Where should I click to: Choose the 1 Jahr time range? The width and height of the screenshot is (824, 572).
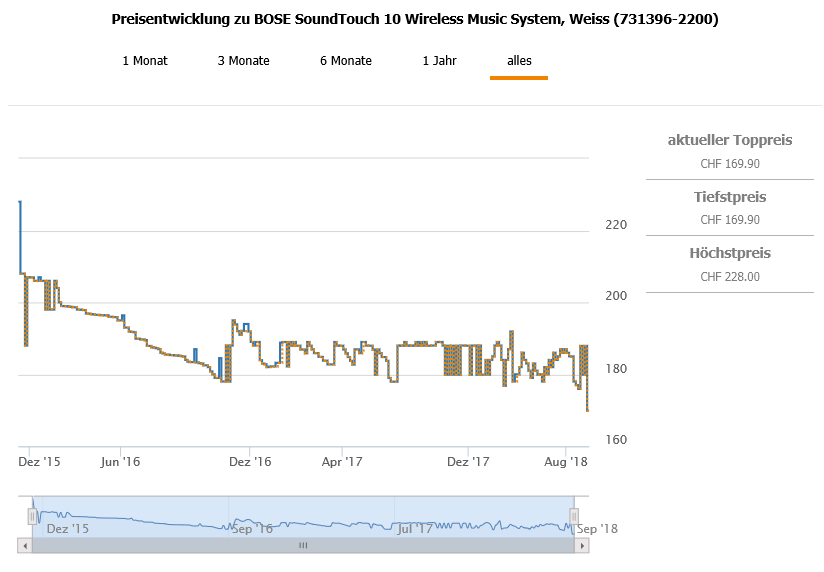(x=439, y=61)
